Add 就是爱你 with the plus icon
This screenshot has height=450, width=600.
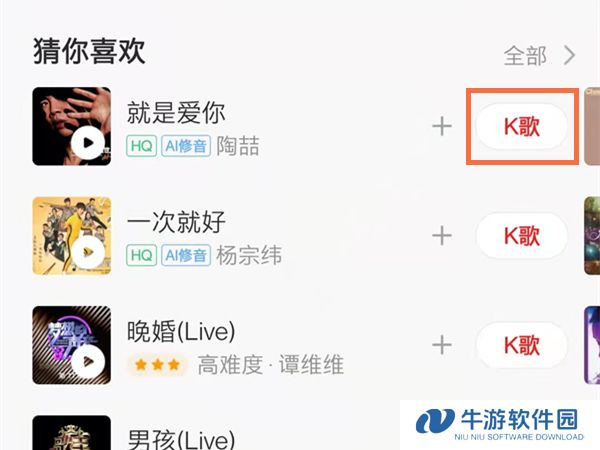[x=442, y=127]
